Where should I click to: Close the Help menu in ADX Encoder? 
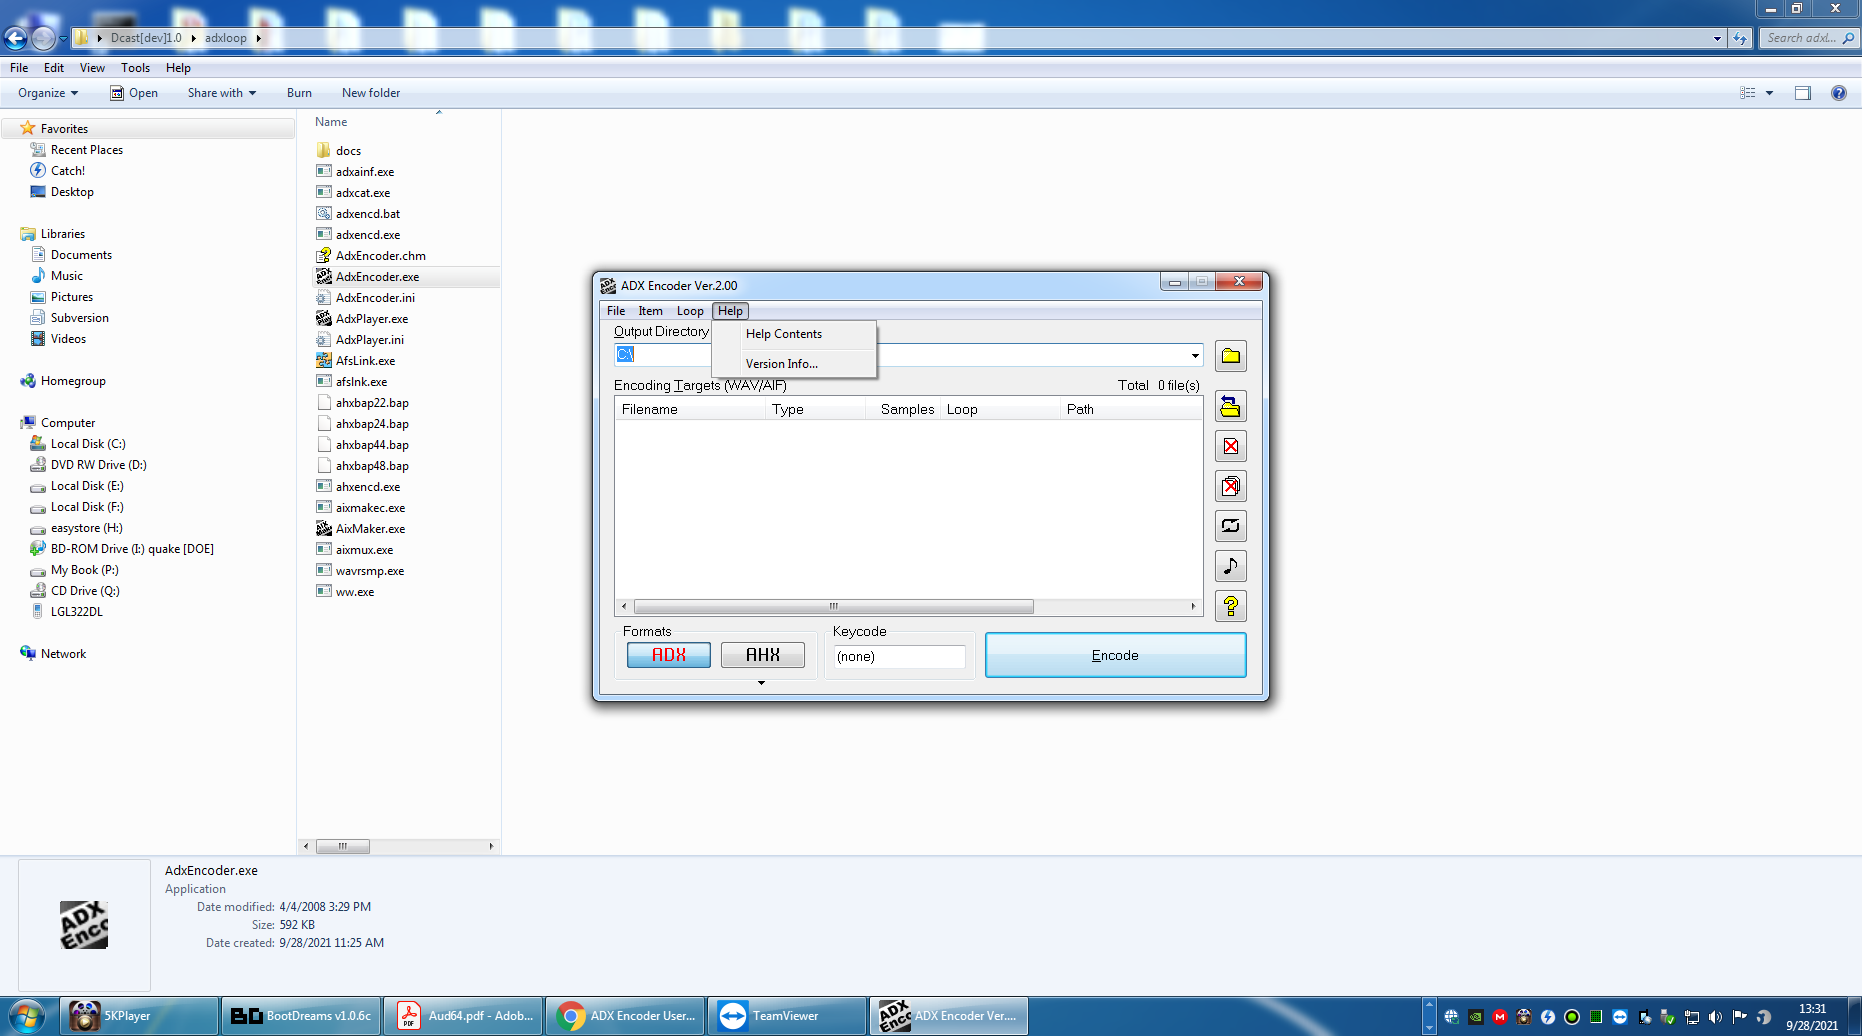[731, 311]
